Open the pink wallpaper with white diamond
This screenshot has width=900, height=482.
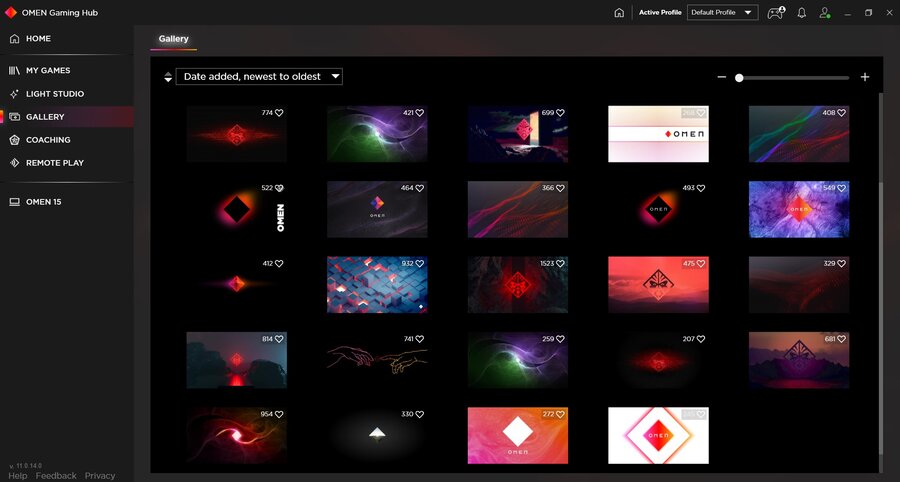[x=518, y=436]
